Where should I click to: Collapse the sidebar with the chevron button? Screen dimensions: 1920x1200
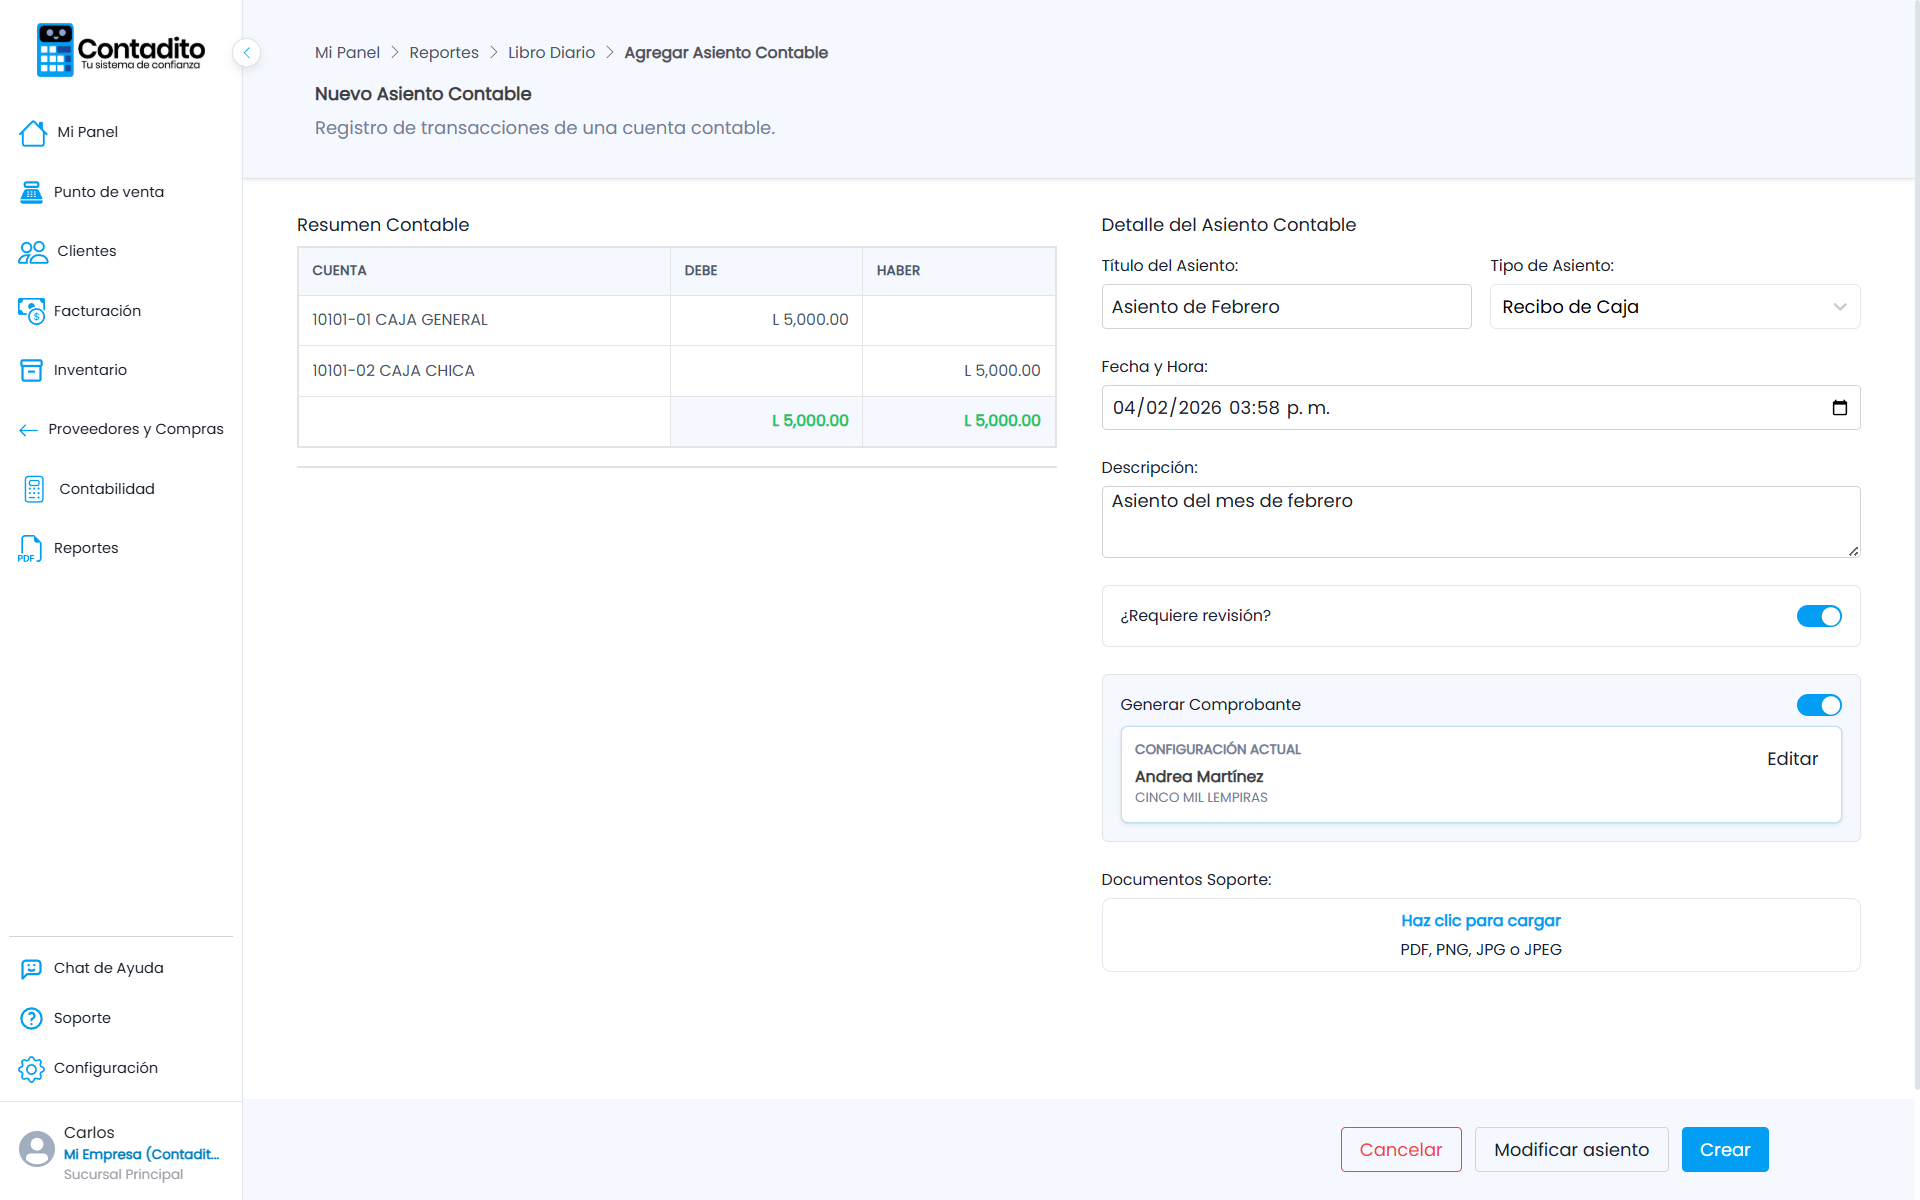246,52
